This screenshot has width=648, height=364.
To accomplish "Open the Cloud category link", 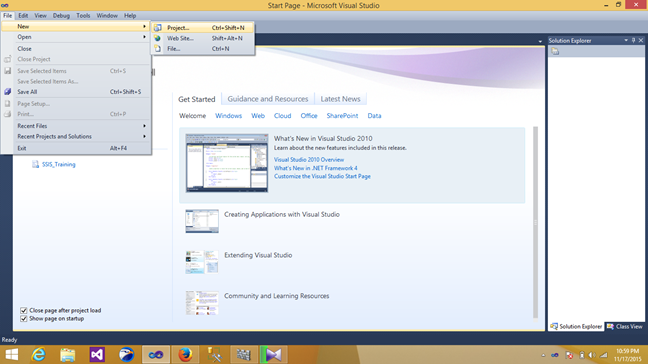I will tap(283, 116).
